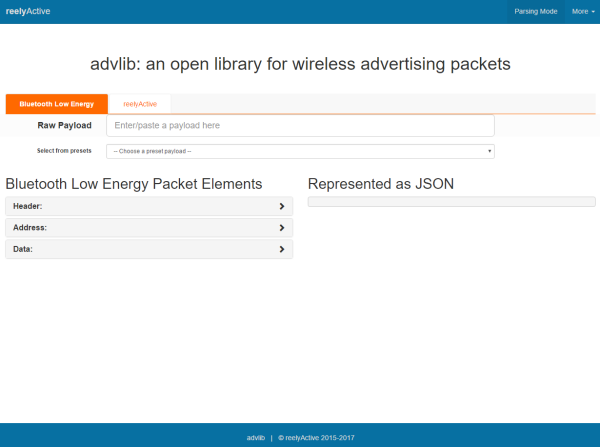
Task: Open the More menu in navbar
Action: click(x=583, y=11)
